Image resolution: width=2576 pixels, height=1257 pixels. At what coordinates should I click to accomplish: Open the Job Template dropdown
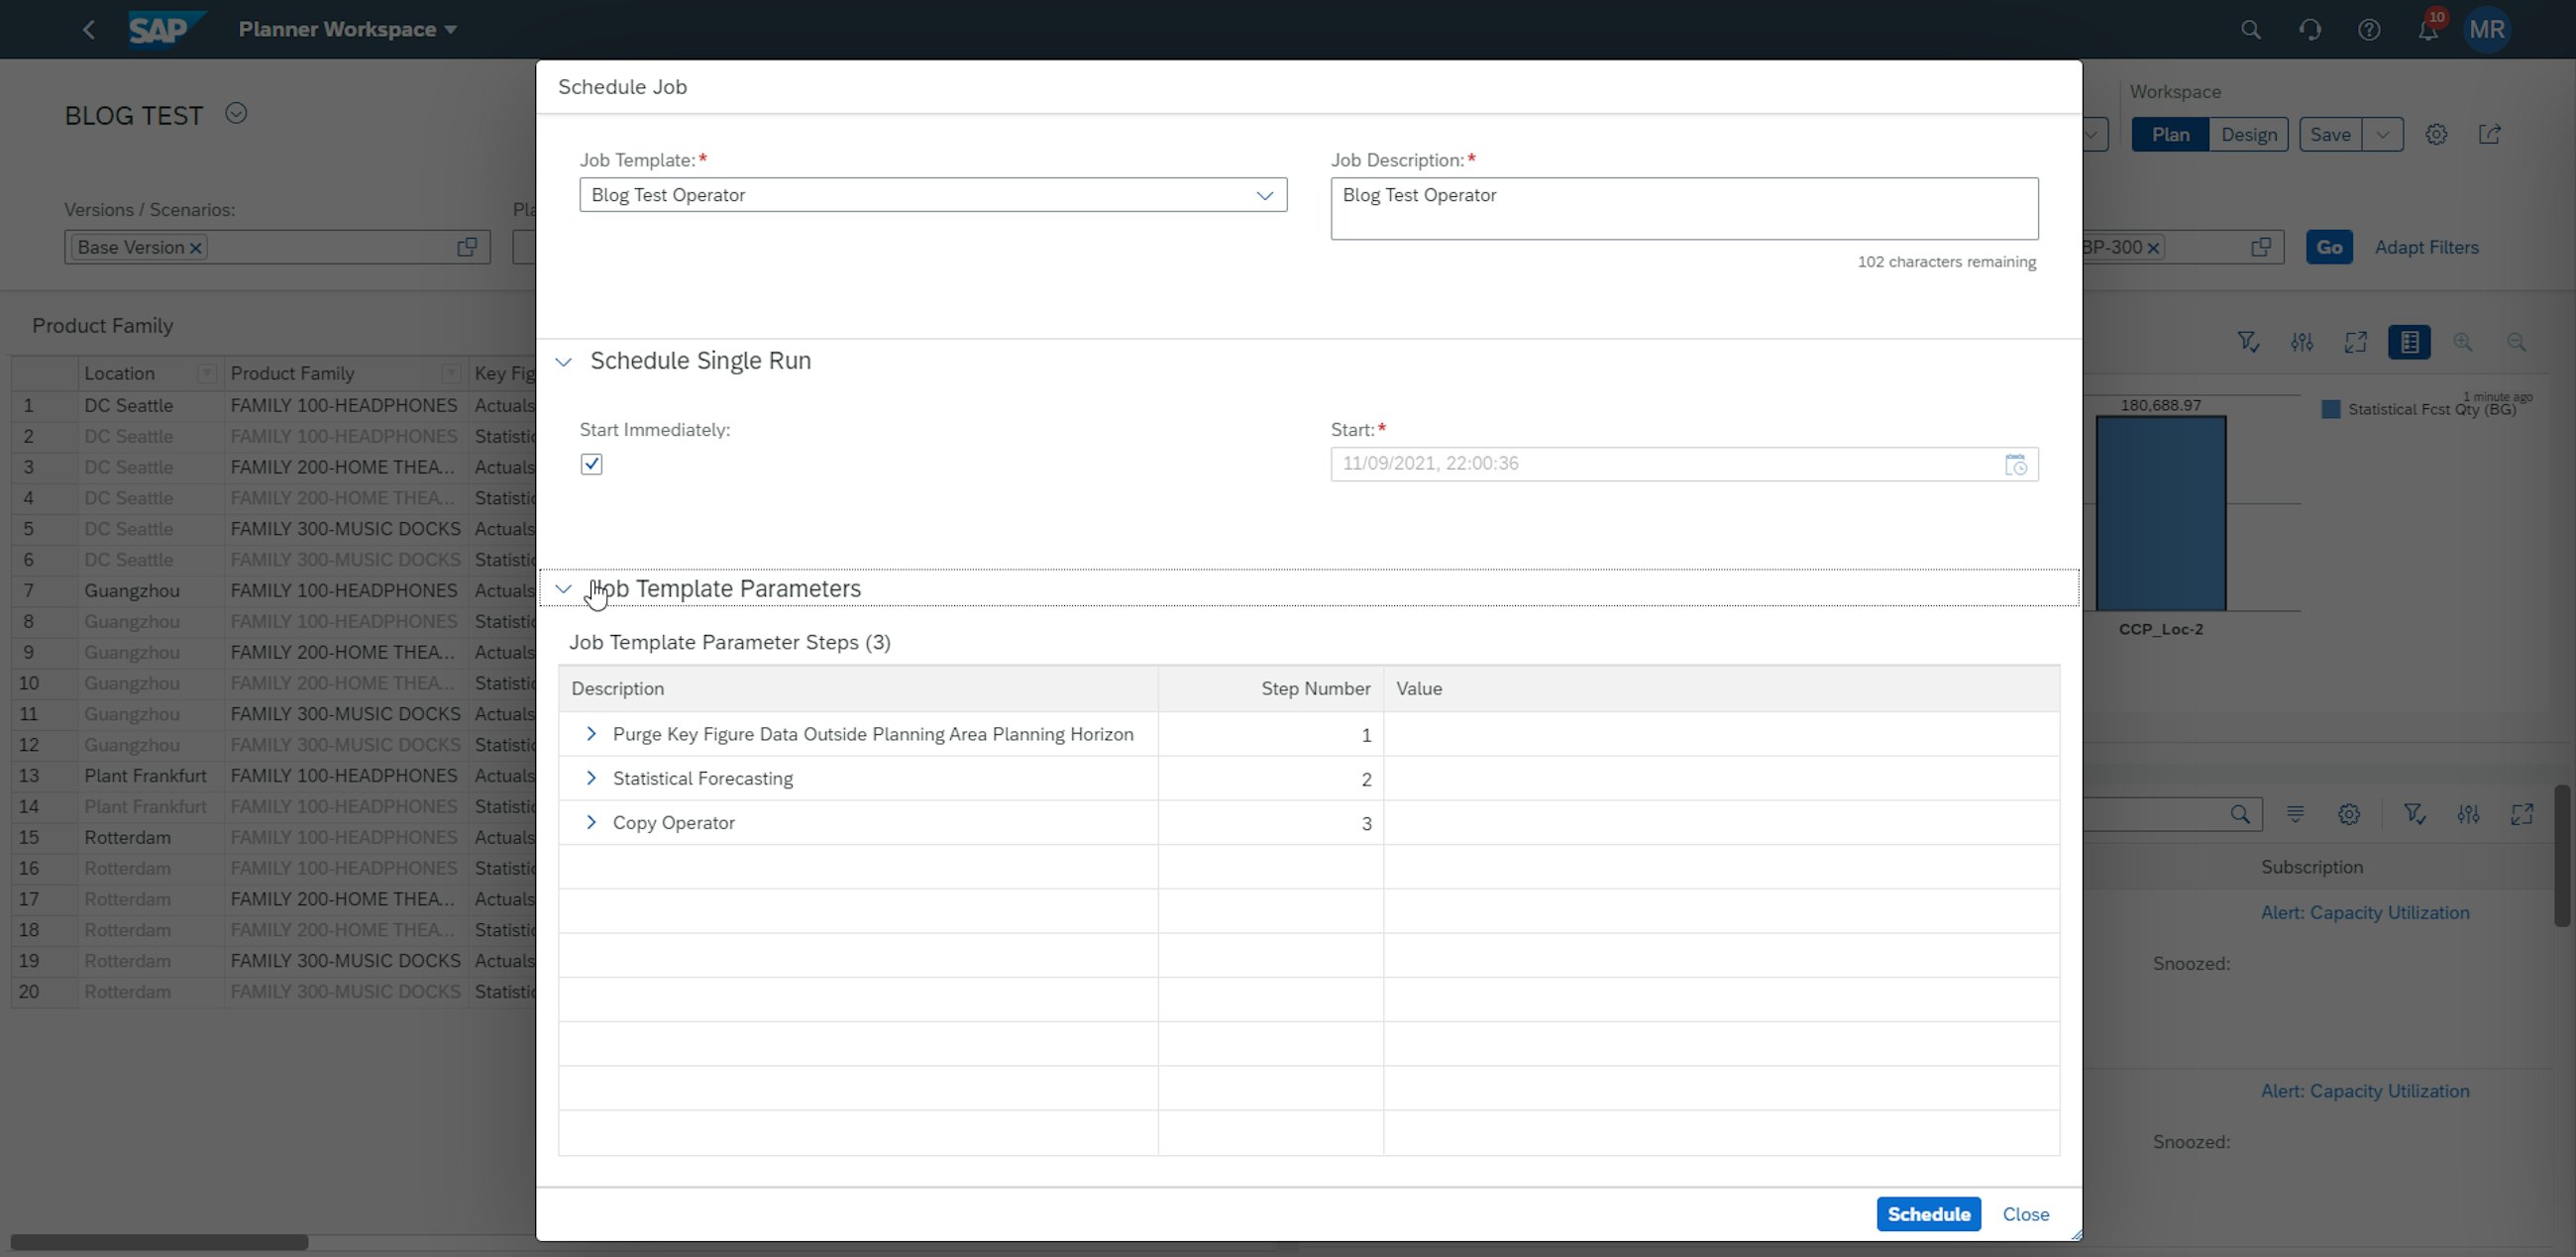[x=1264, y=195]
